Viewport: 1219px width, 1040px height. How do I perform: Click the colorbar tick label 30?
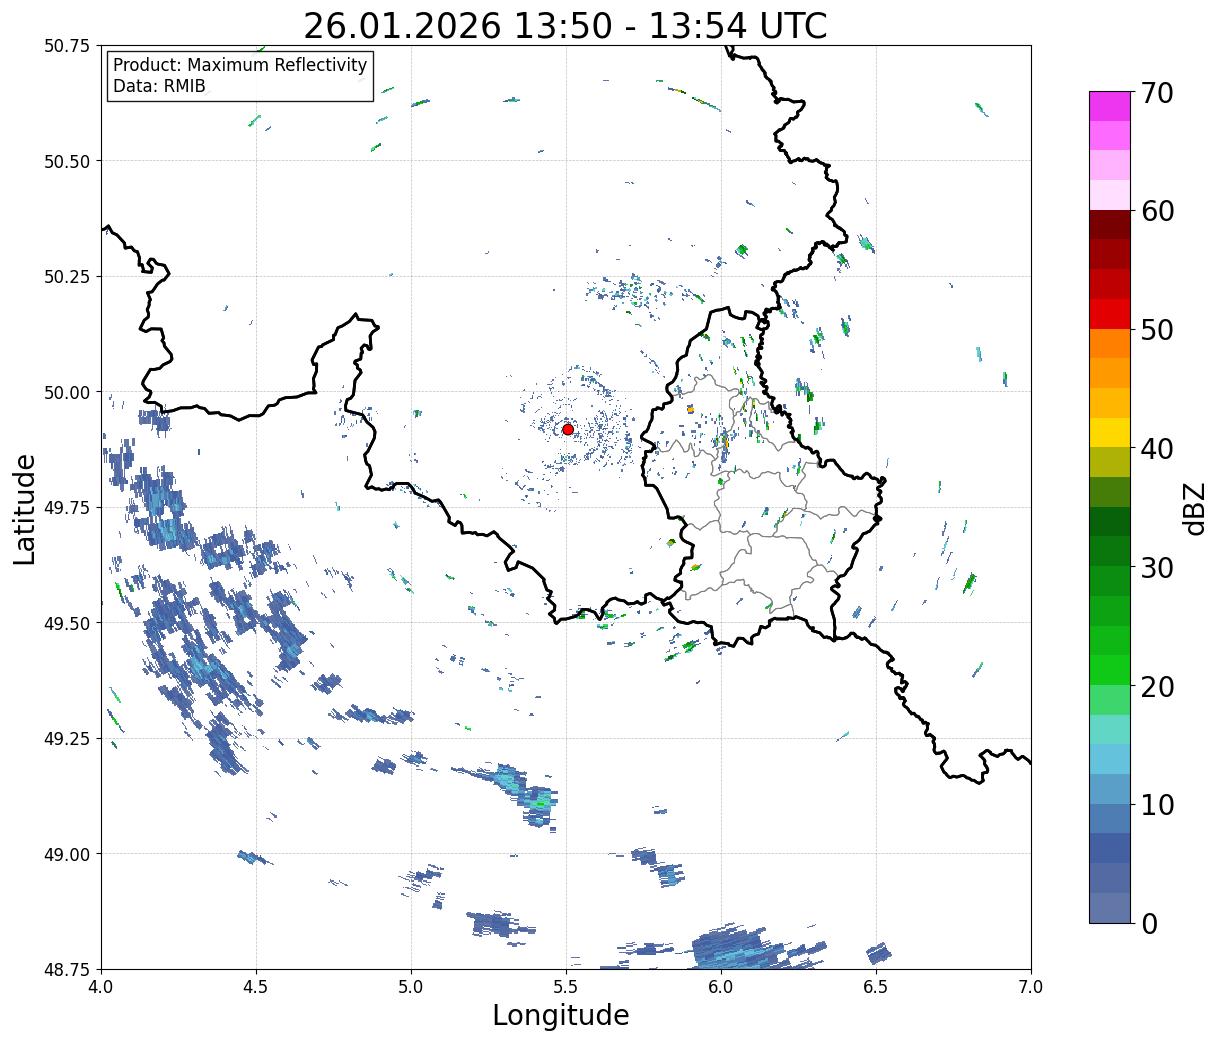click(x=1156, y=567)
